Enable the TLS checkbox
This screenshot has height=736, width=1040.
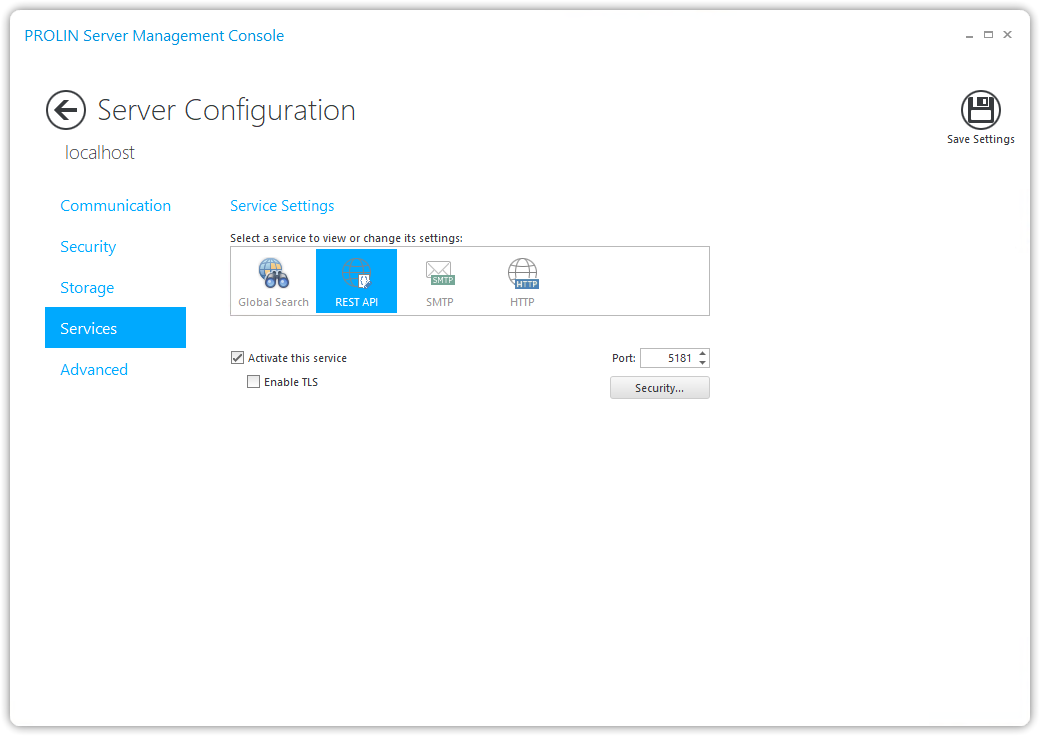click(x=254, y=382)
